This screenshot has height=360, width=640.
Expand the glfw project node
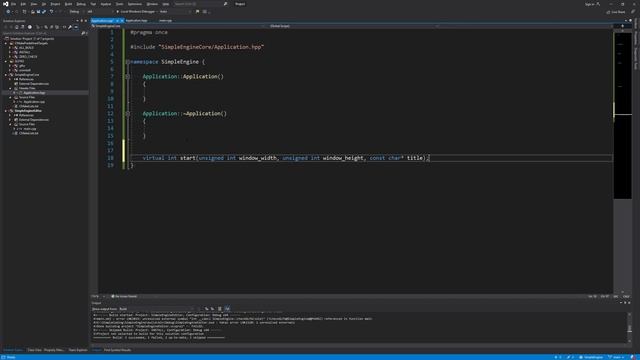click(10, 66)
